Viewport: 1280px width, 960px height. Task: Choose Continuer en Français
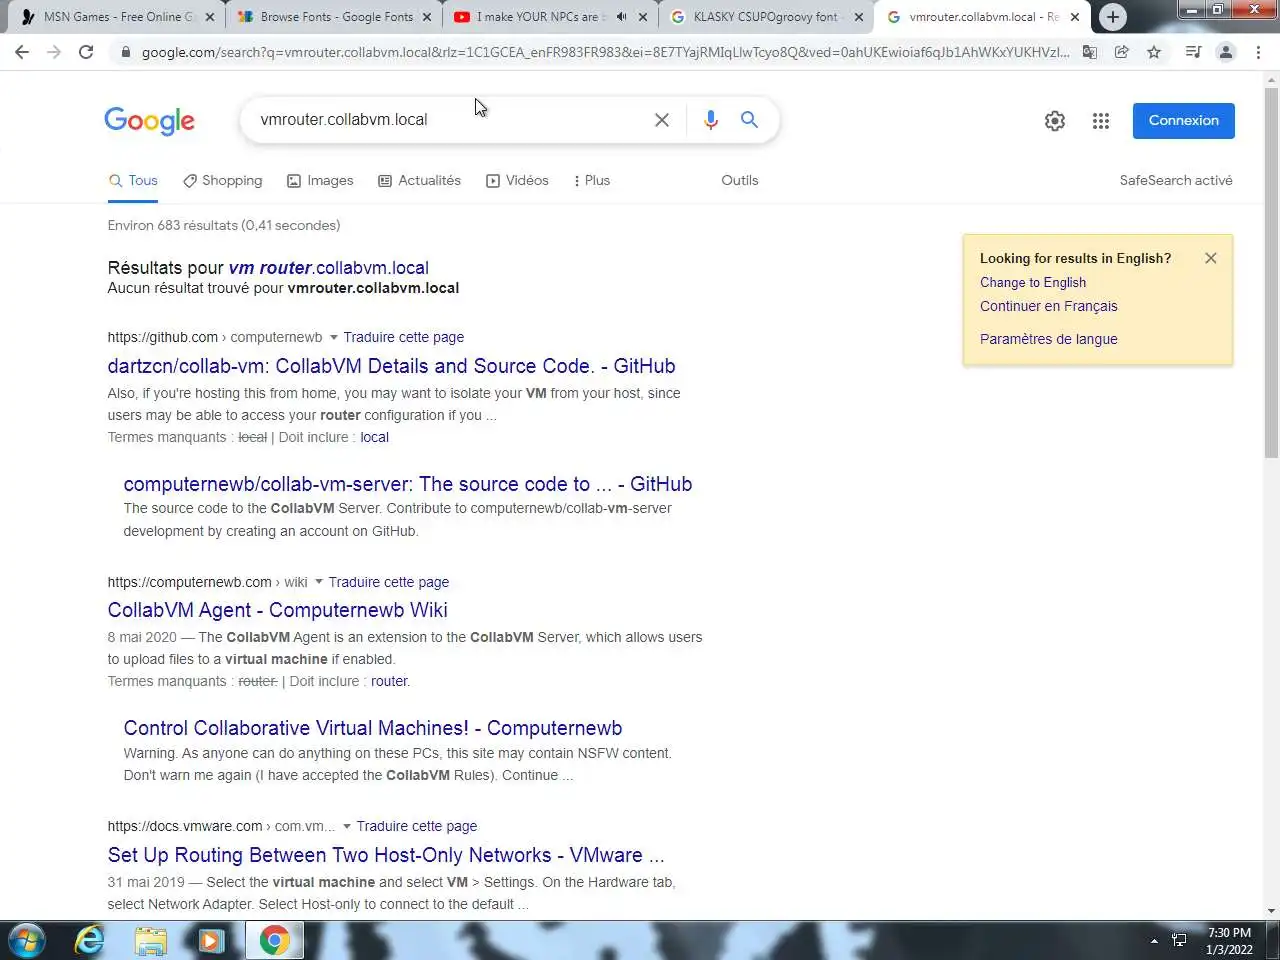pyautogui.click(x=1049, y=307)
